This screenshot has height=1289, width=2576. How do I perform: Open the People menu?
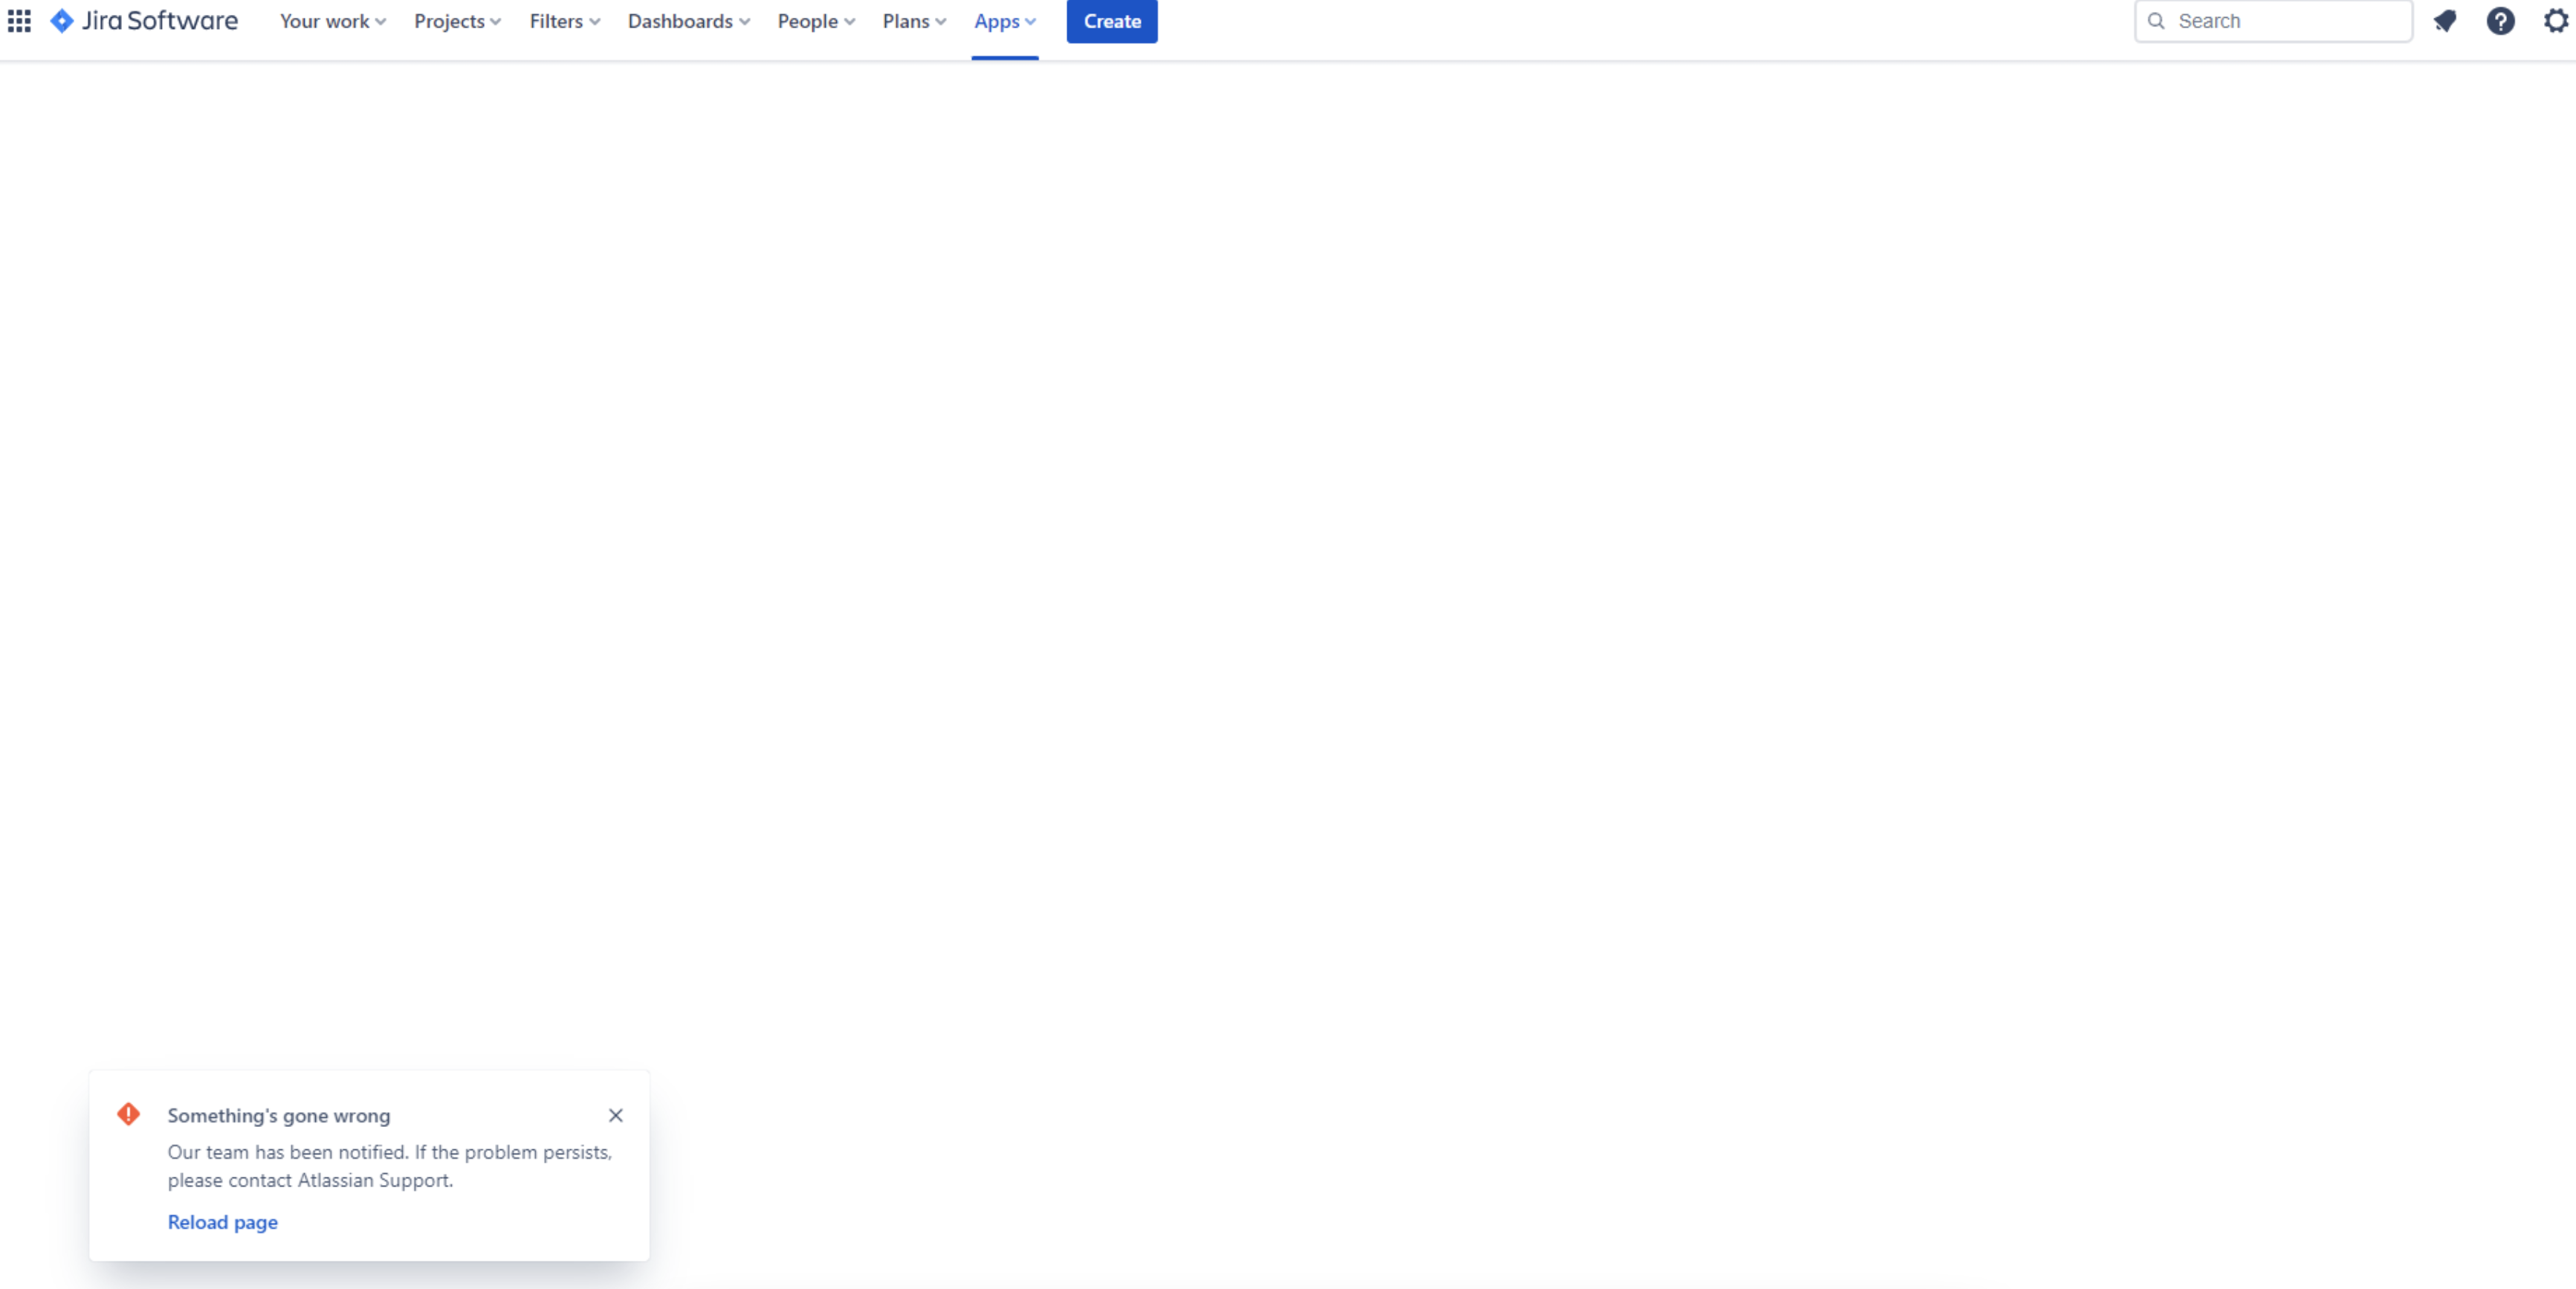coord(815,21)
